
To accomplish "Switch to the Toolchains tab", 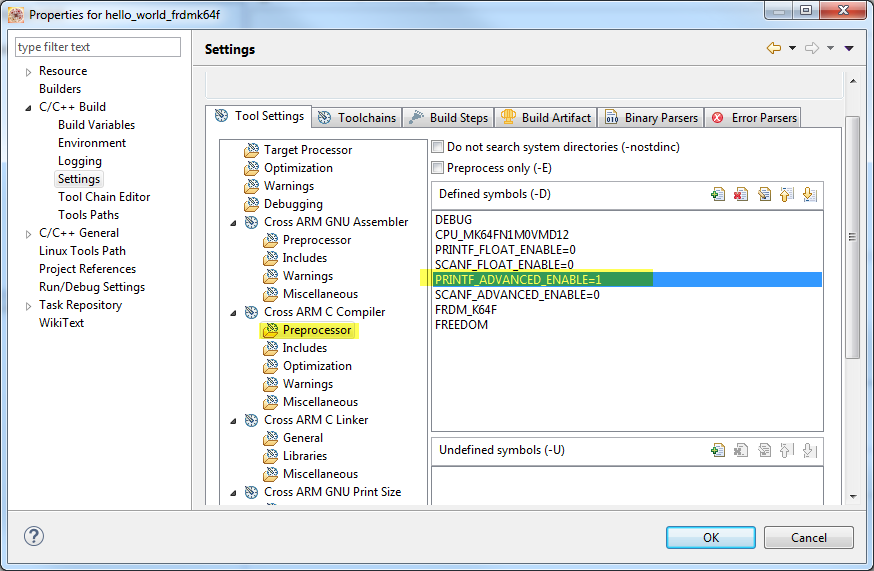I will point(357,118).
